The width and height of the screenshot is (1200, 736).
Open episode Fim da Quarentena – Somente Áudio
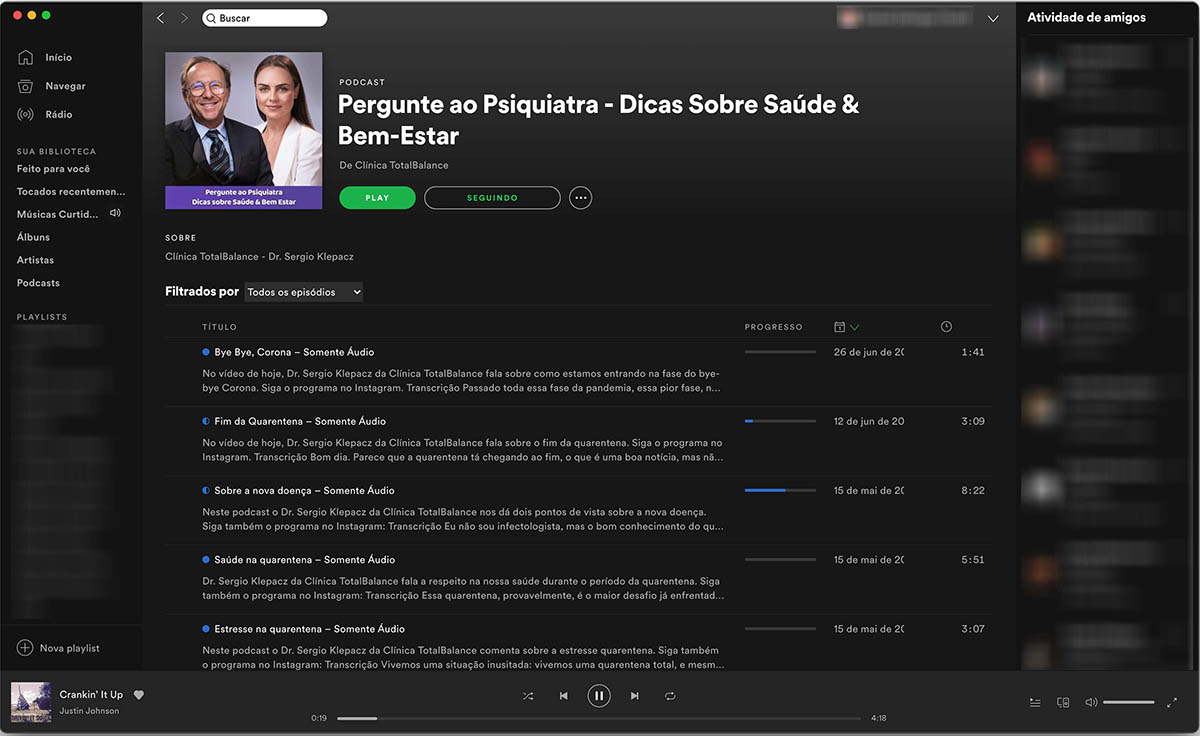pos(300,421)
